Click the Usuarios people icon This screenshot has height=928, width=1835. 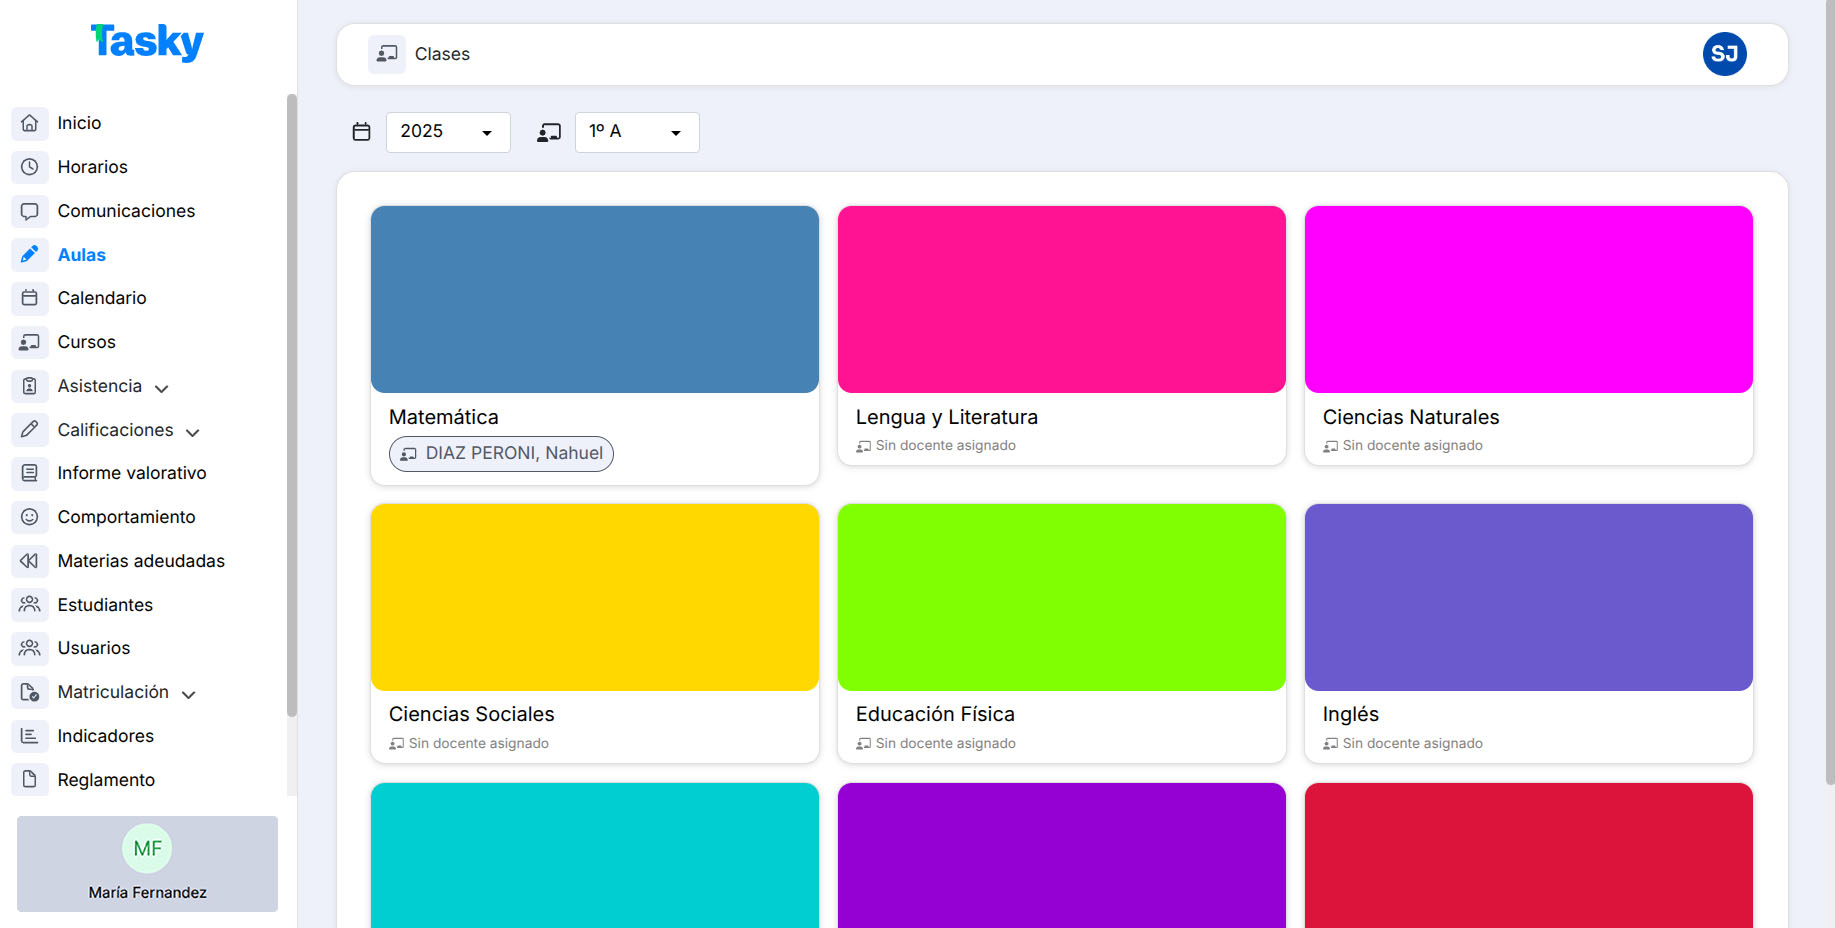(30, 648)
